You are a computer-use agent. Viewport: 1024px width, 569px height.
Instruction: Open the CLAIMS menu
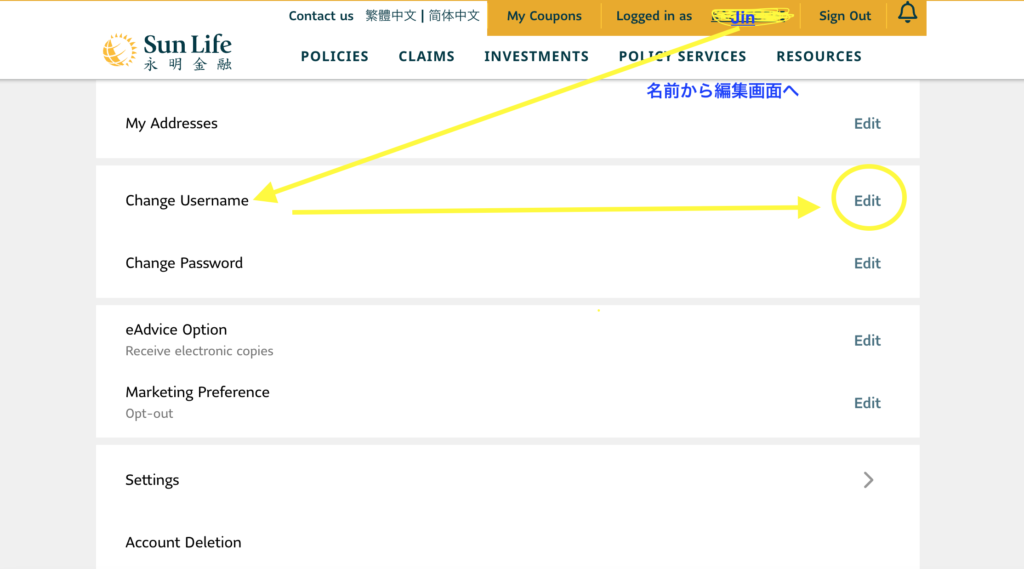coord(426,56)
